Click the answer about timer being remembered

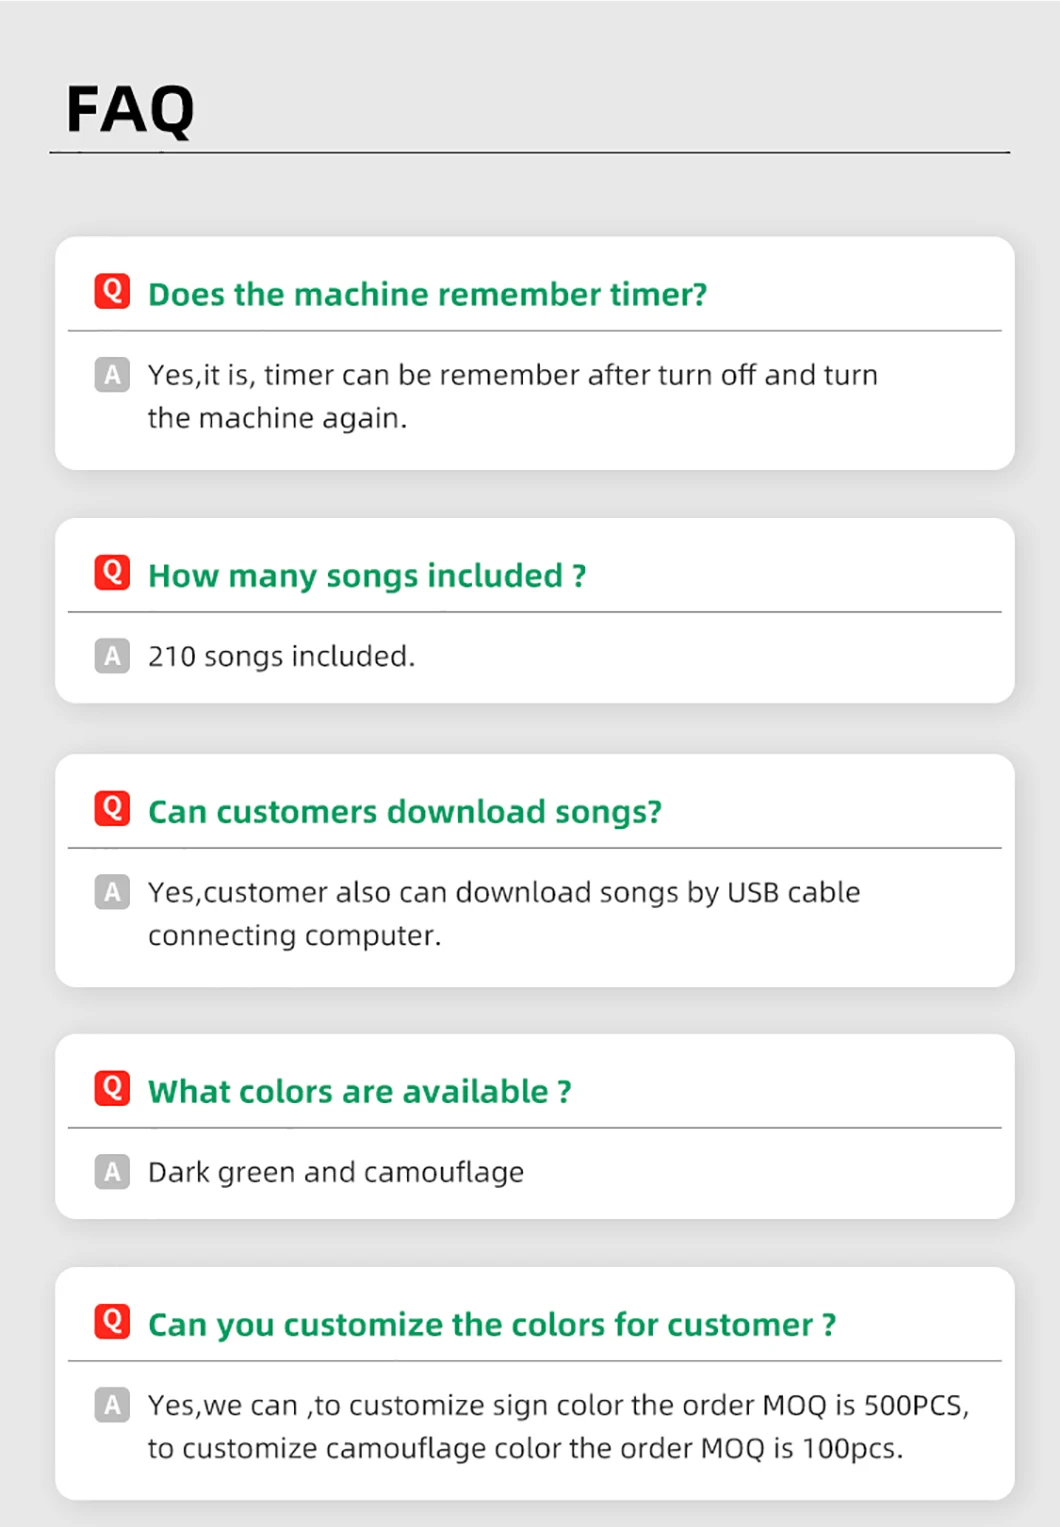512,396
